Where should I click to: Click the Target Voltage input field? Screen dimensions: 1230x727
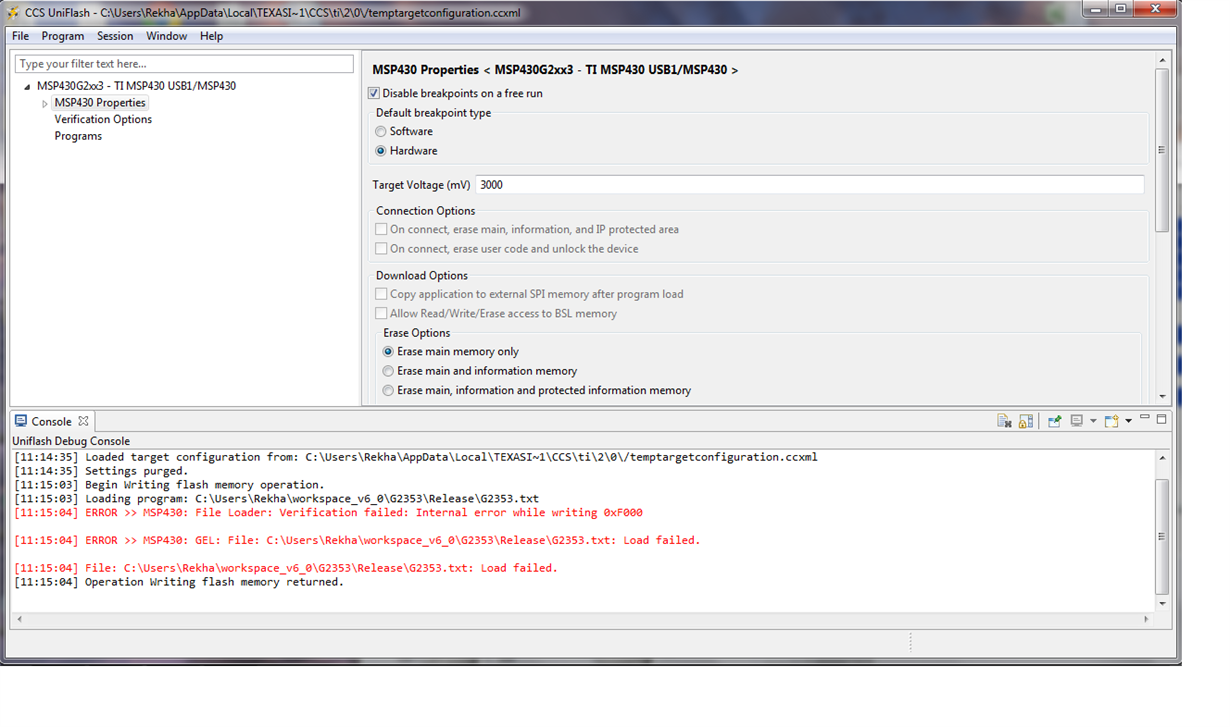809,185
